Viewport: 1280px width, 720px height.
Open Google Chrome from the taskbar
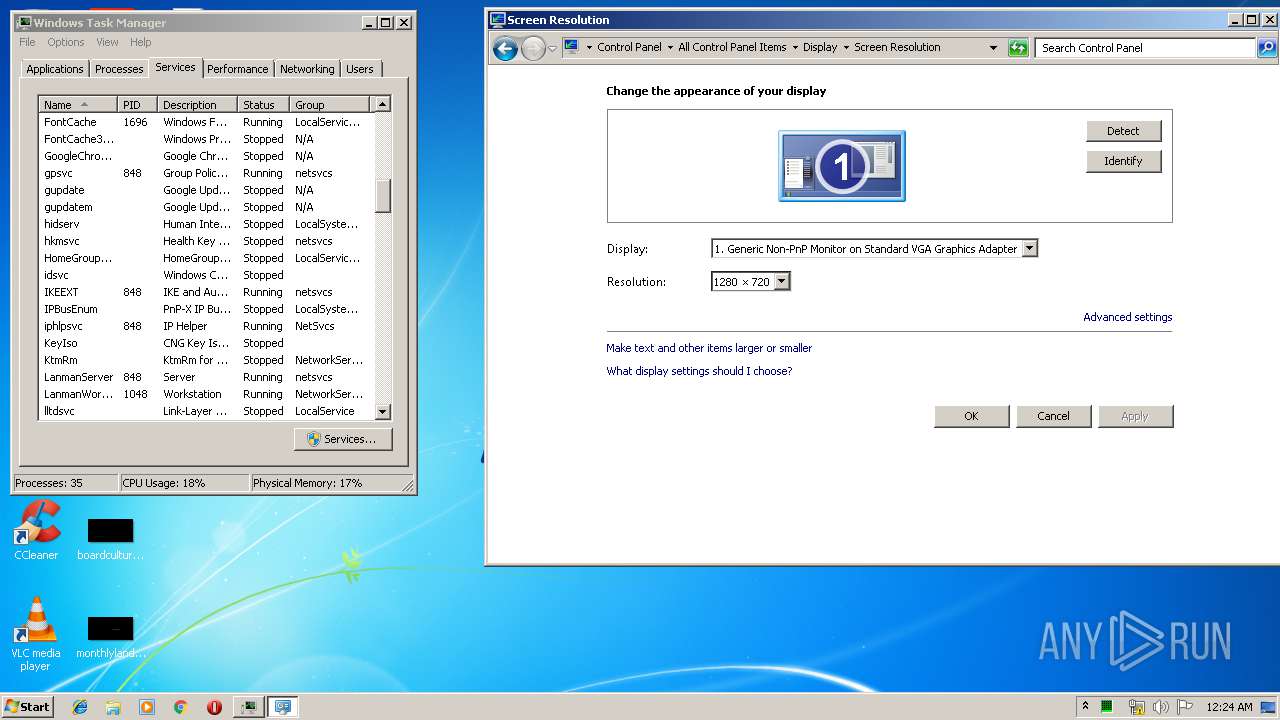[181, 707]
